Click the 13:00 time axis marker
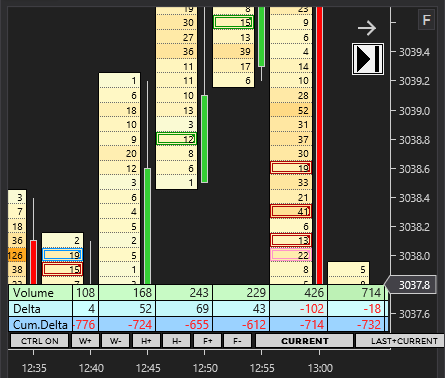Viewport: 445px width, 378px height. coord(320,368)
